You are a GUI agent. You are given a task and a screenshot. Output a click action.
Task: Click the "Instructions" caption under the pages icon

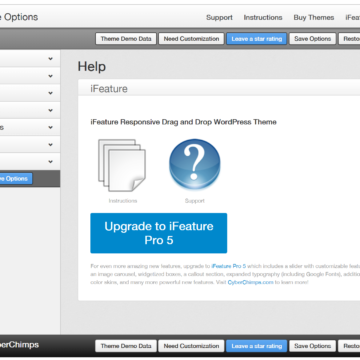pyautogui.click(x=123, y=201)
